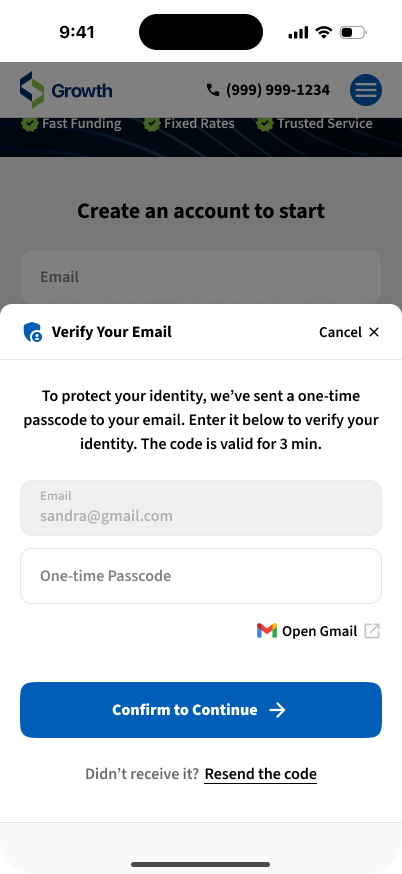Click the Open Gmail link
Screen dimensions: 402x874
tap(318, 631)
